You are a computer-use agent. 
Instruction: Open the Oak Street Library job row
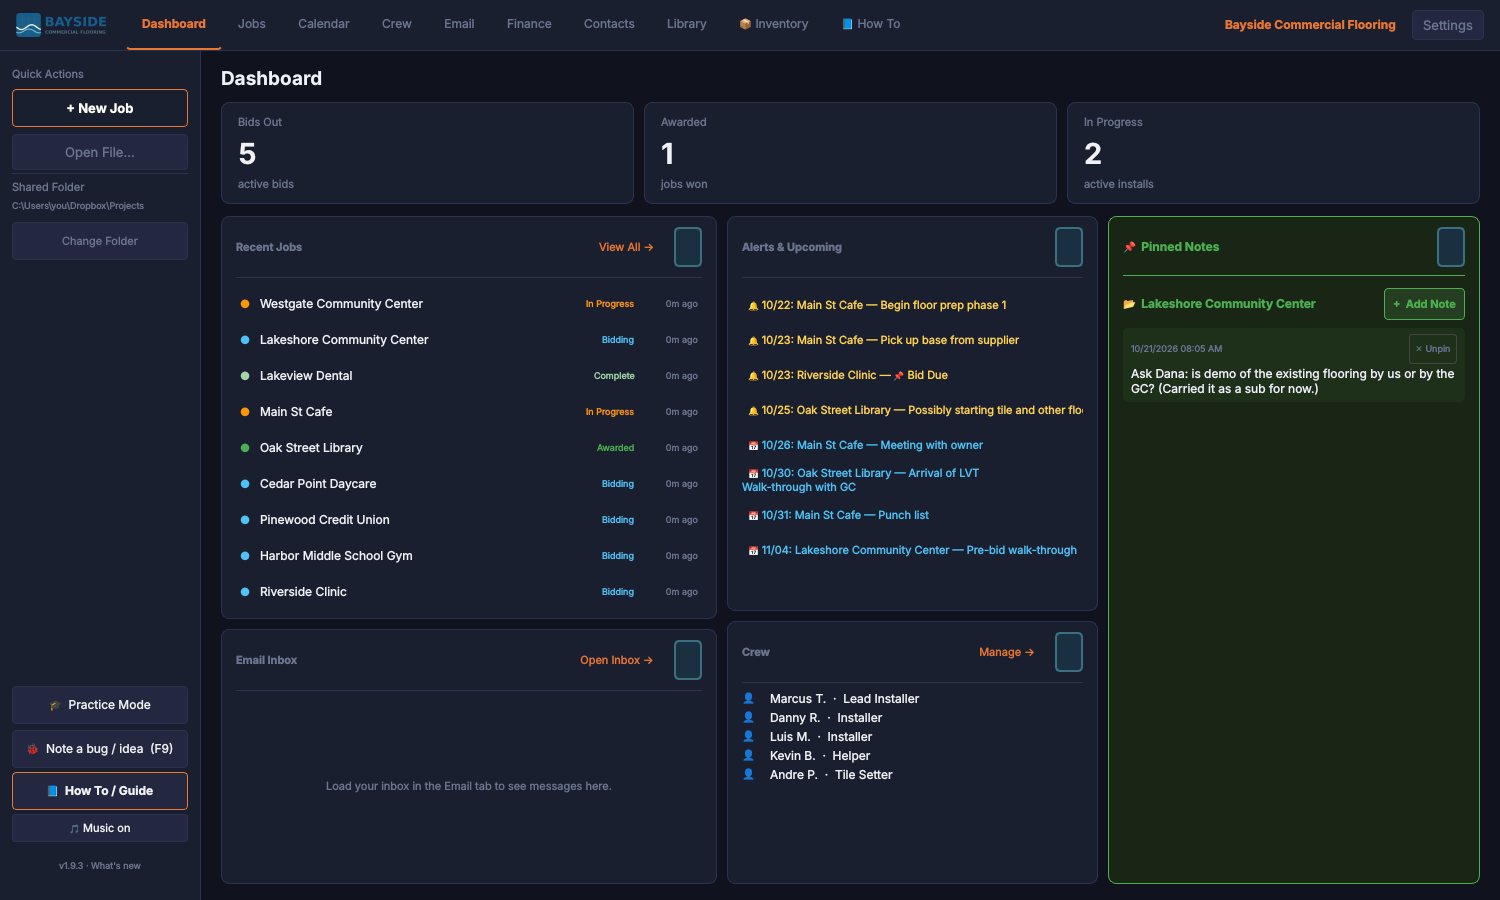point(469,448)
